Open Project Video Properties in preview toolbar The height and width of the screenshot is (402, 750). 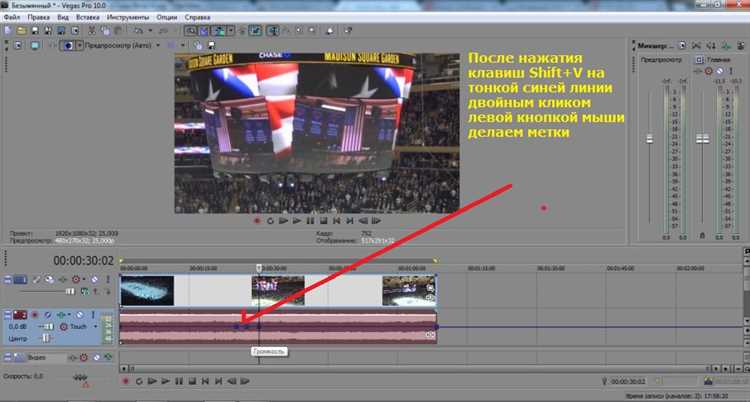pyautogui.click(x=18, y=45)
